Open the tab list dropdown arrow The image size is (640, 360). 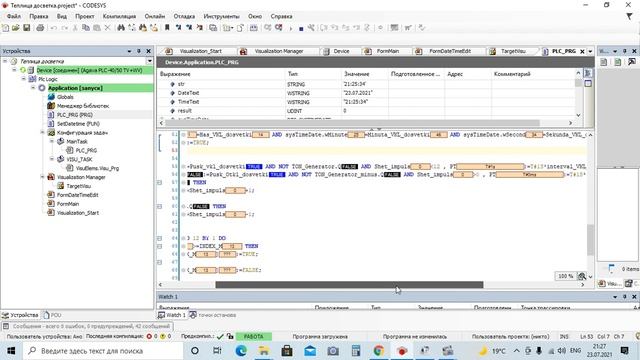click(590, 51)
